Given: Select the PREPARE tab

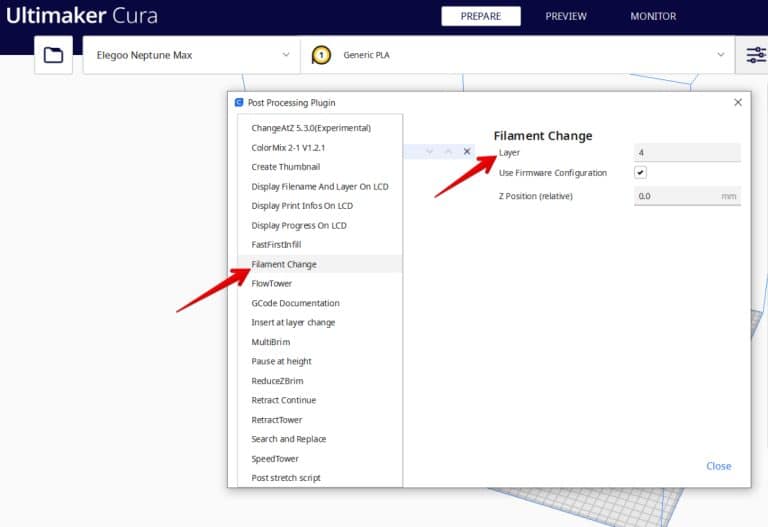Looking at the screenshot, I should point(481,16).
